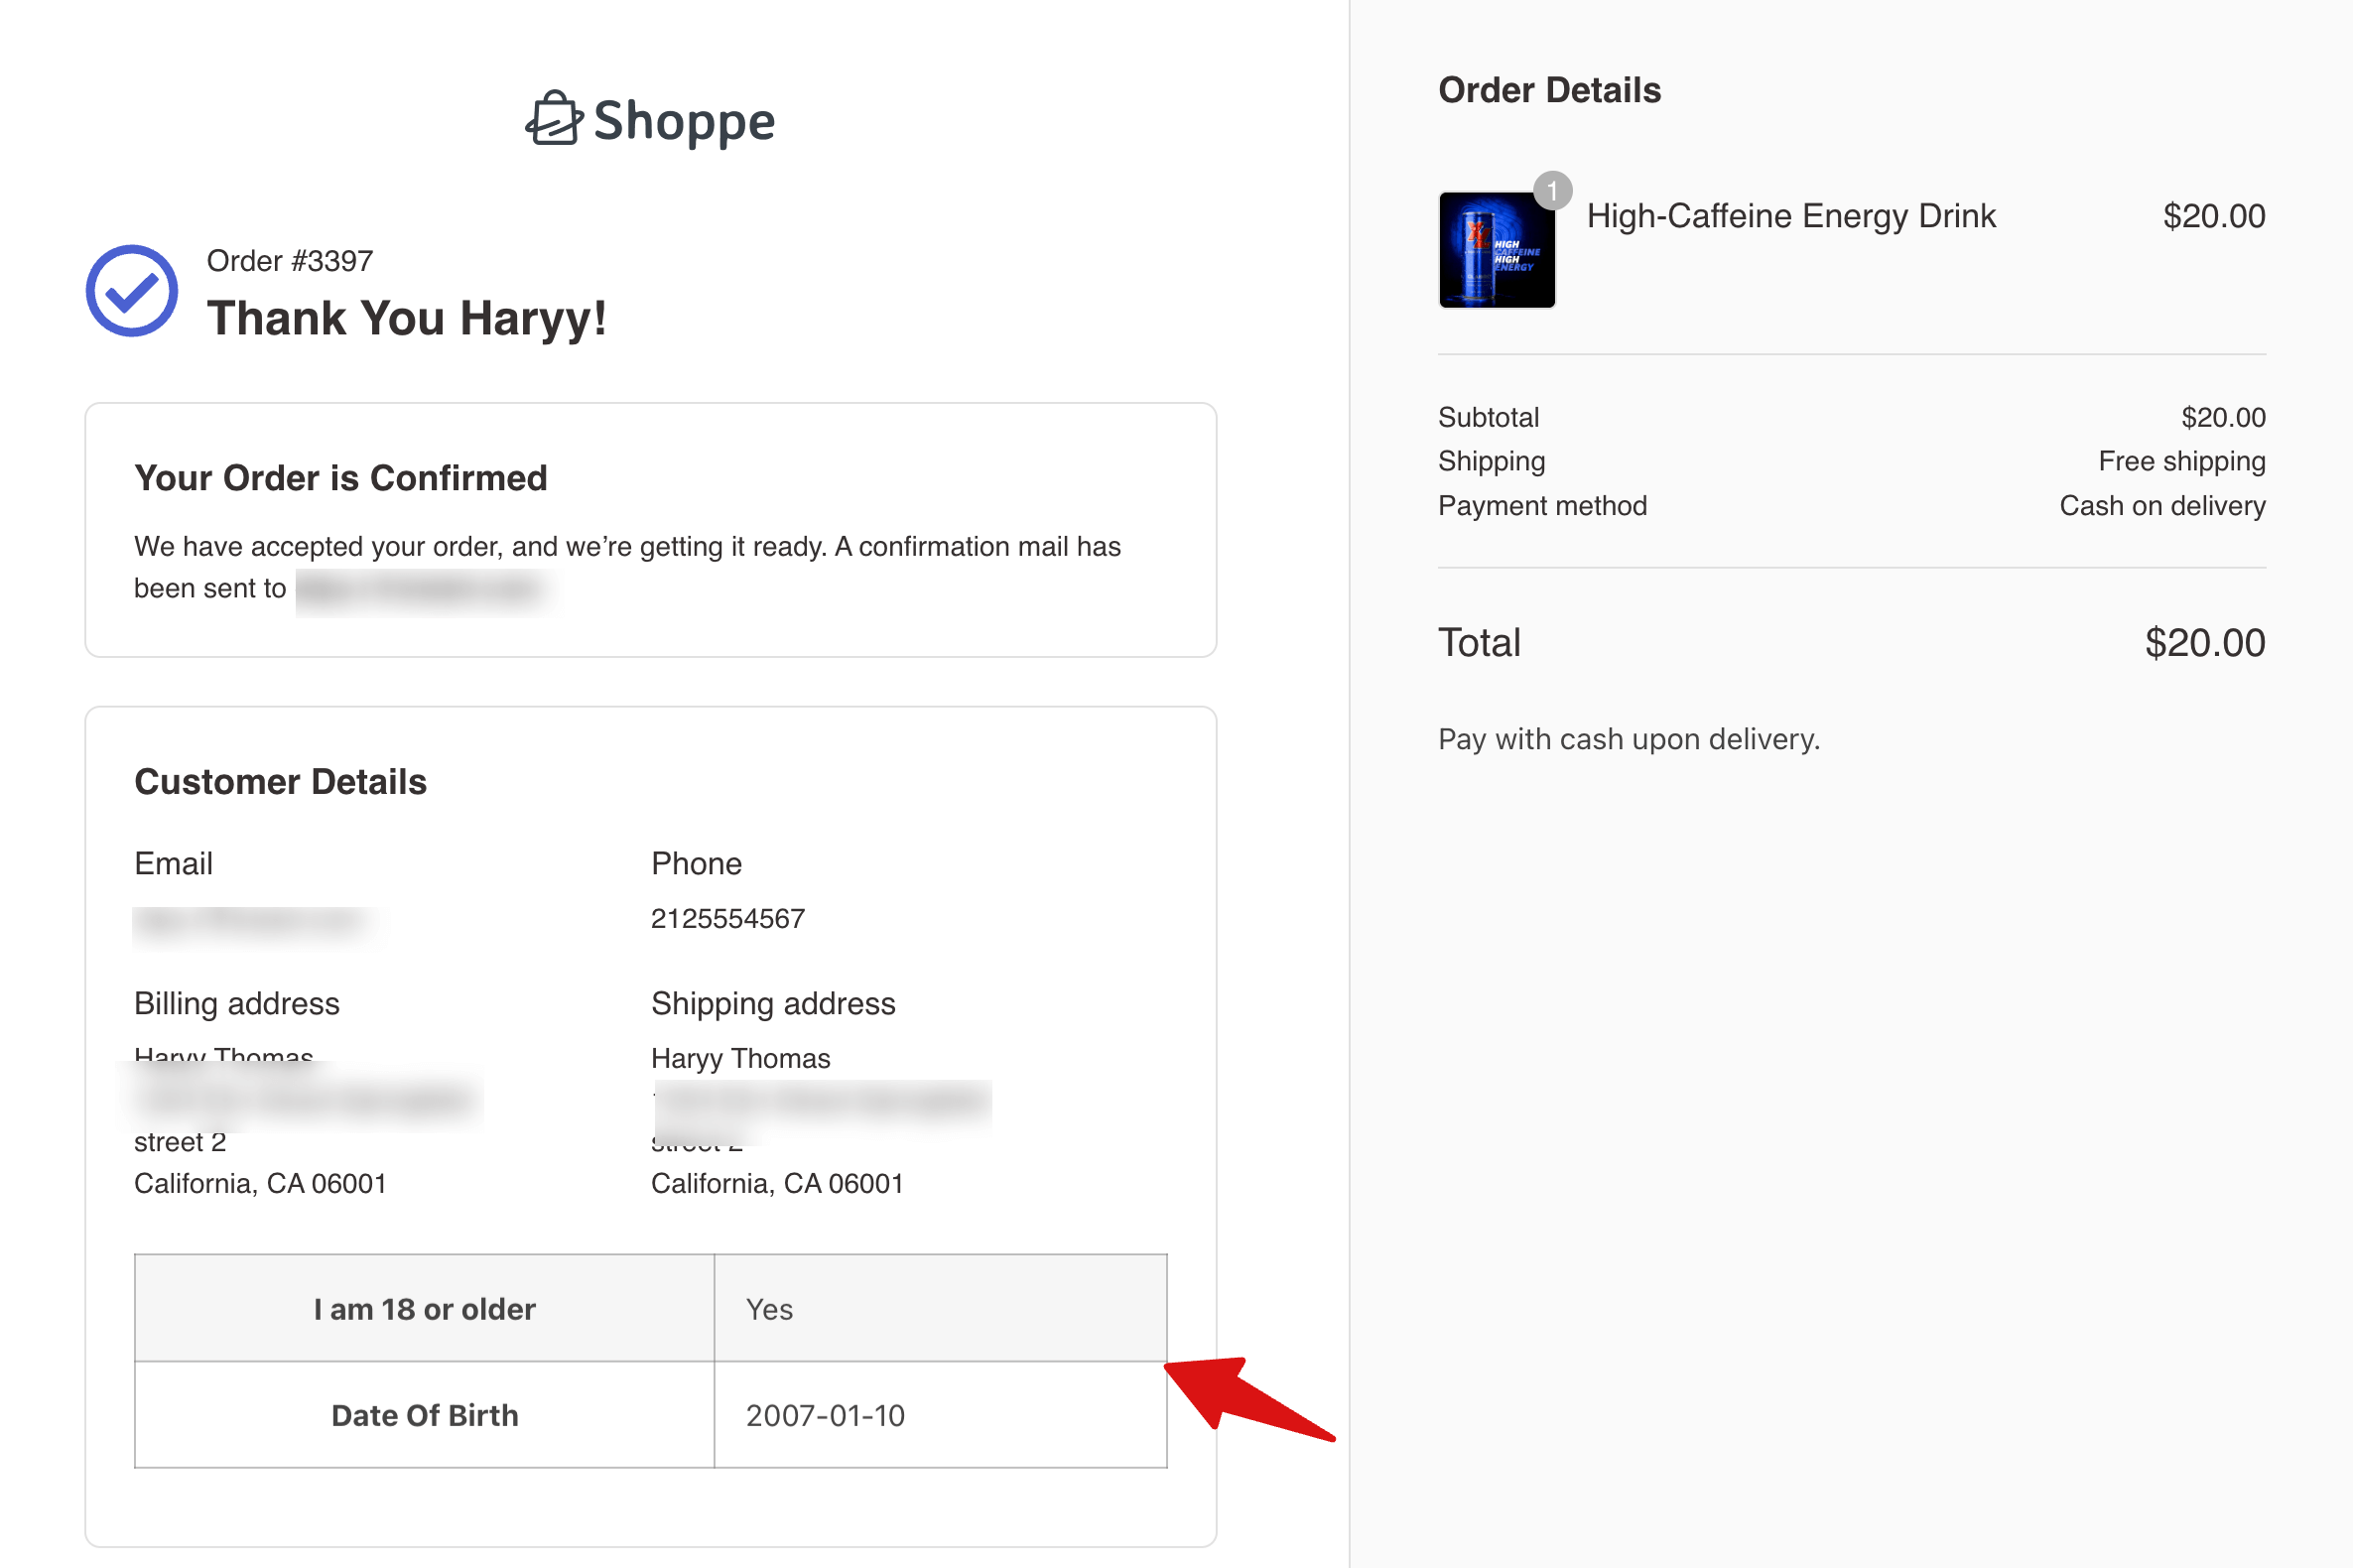Image resolution: width=2353 pixels, height=1568 pixels.
Task: Select the phone number 2125554567
Action: pos(727,918)
